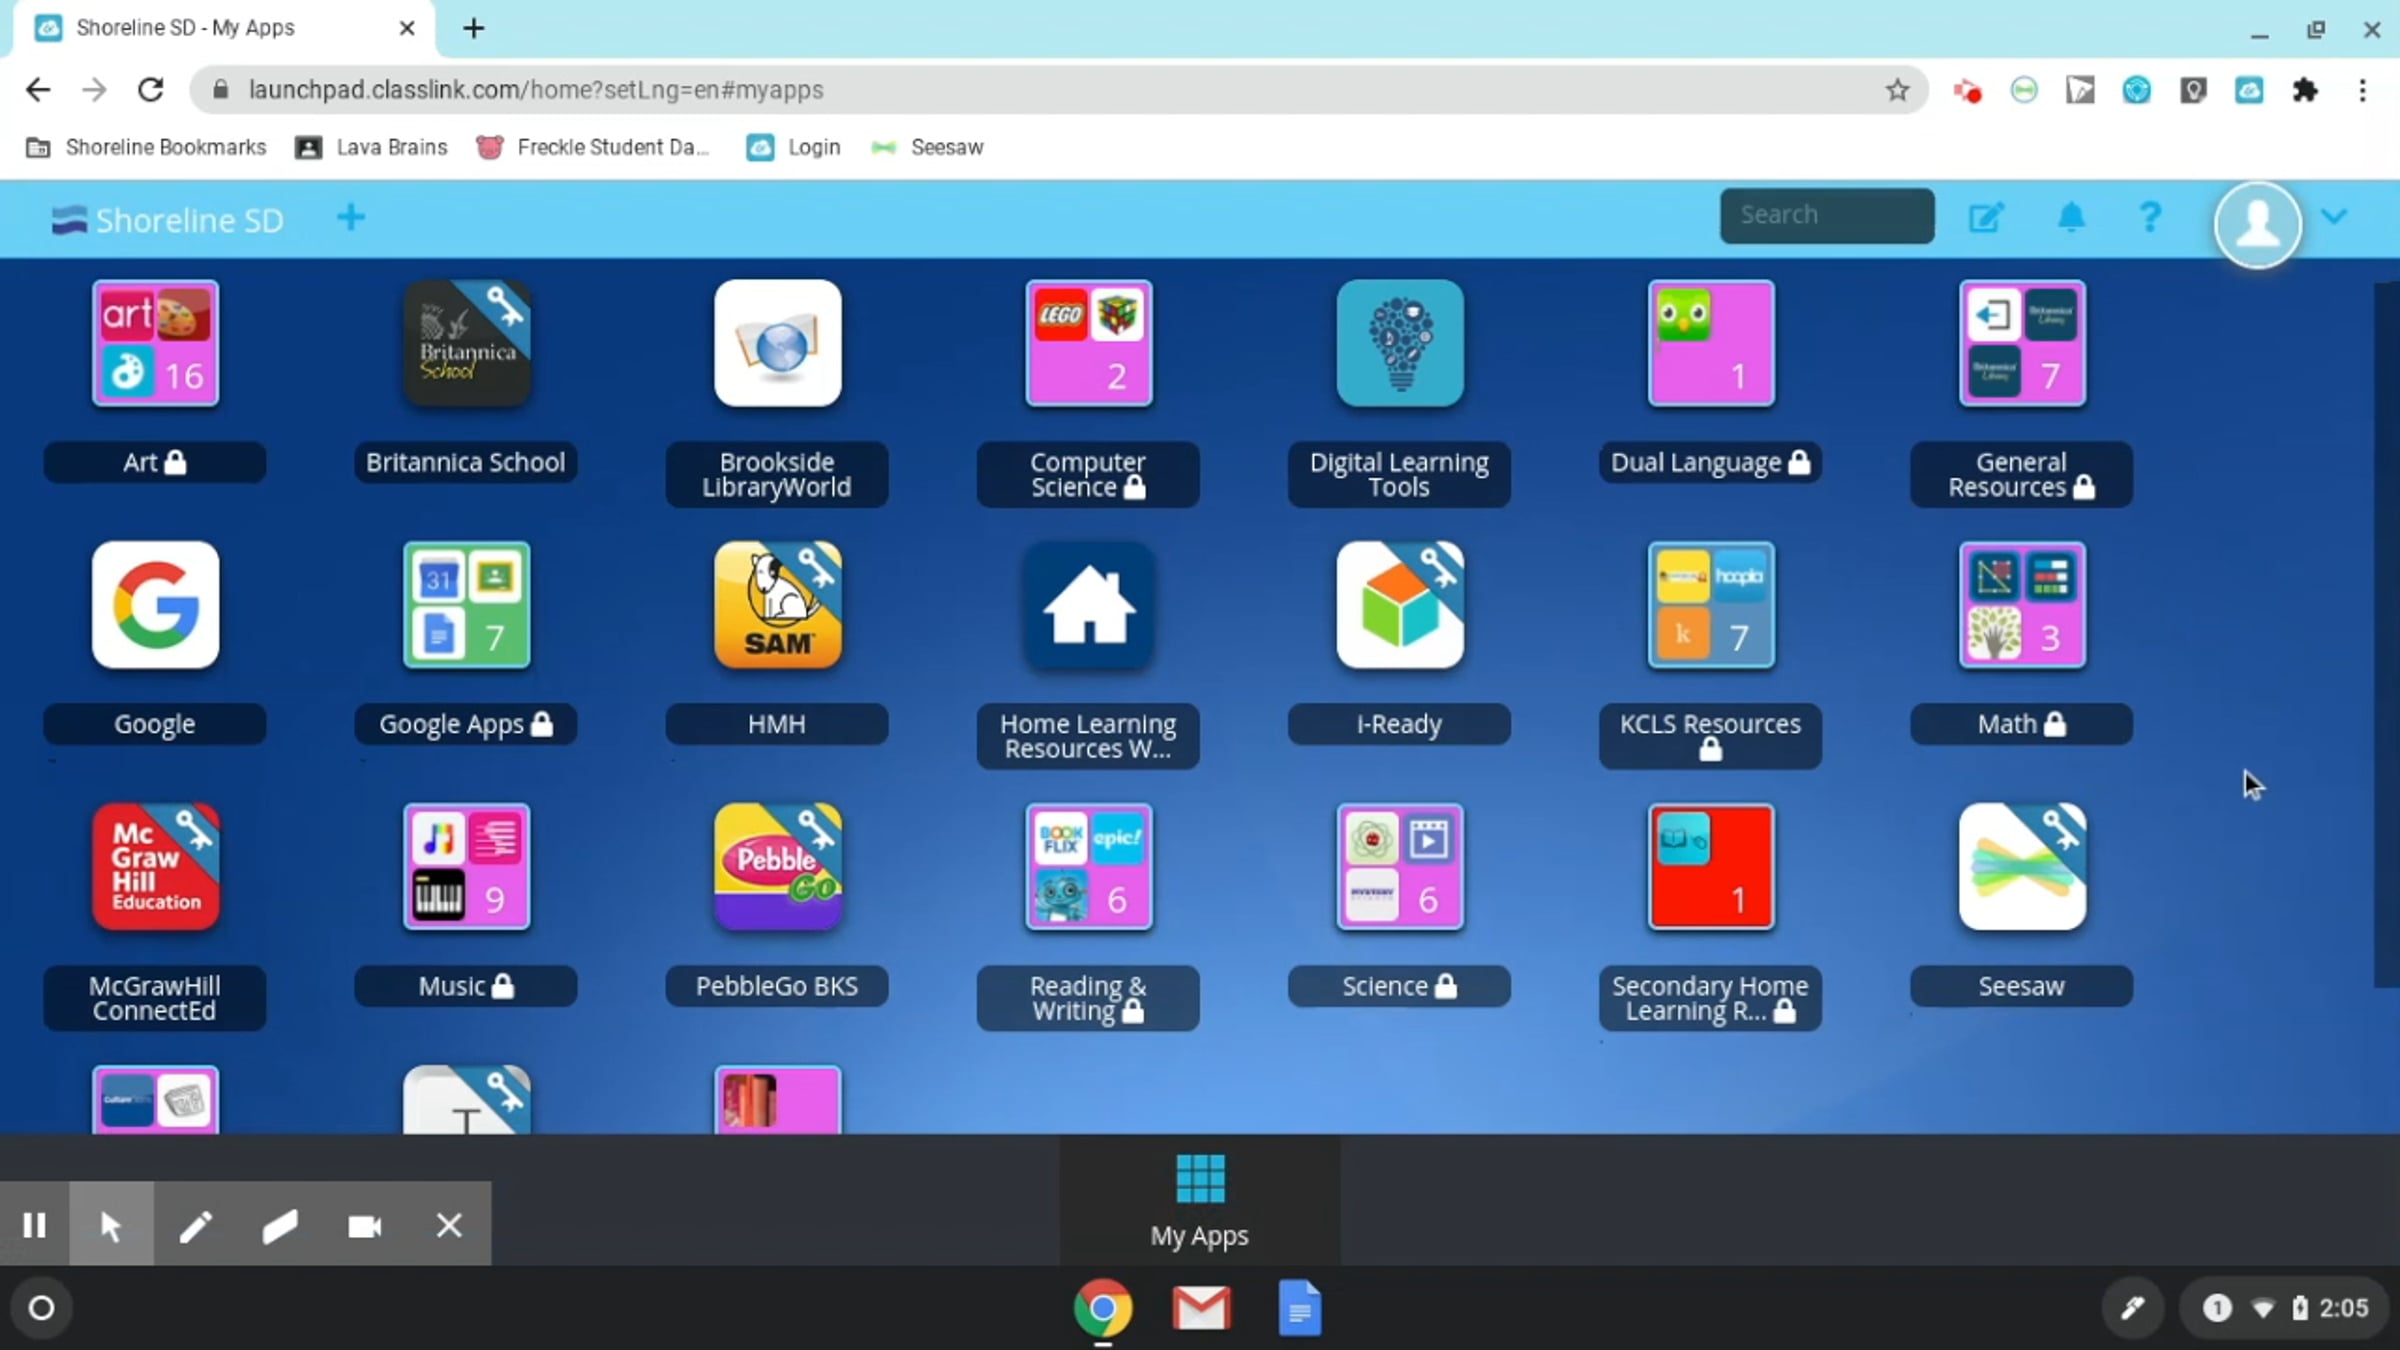The image size is (2400, 1350).
Task: Click the notifications bell icon
Action: pyautogui.click(x=2071, y=217)
